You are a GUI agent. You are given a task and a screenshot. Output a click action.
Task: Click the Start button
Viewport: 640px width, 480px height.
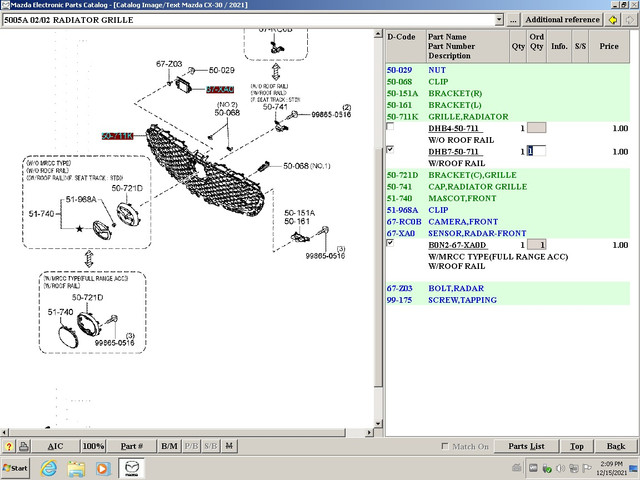tap(16, 468)
